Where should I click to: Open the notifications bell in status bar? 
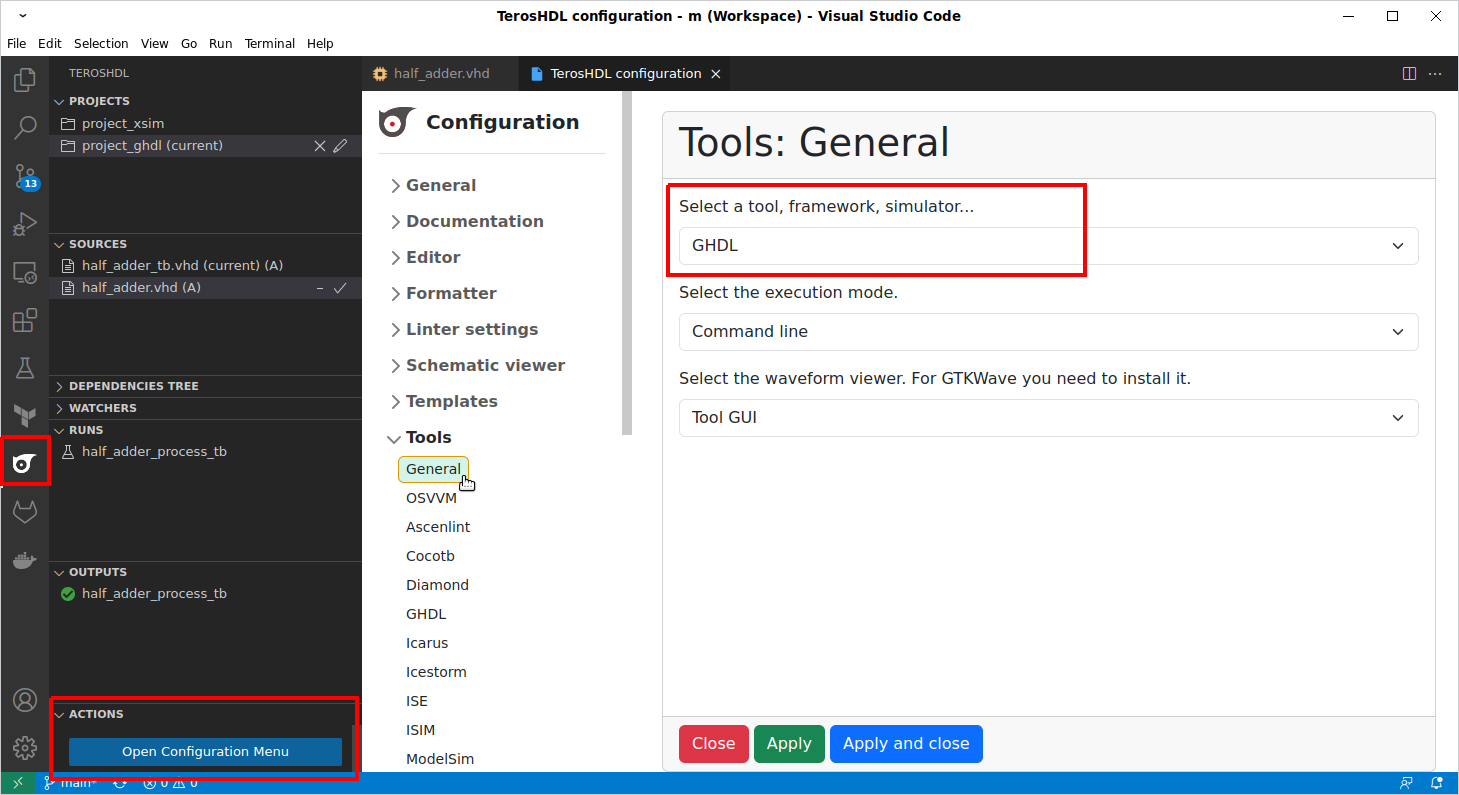(x=1437, y=783)
